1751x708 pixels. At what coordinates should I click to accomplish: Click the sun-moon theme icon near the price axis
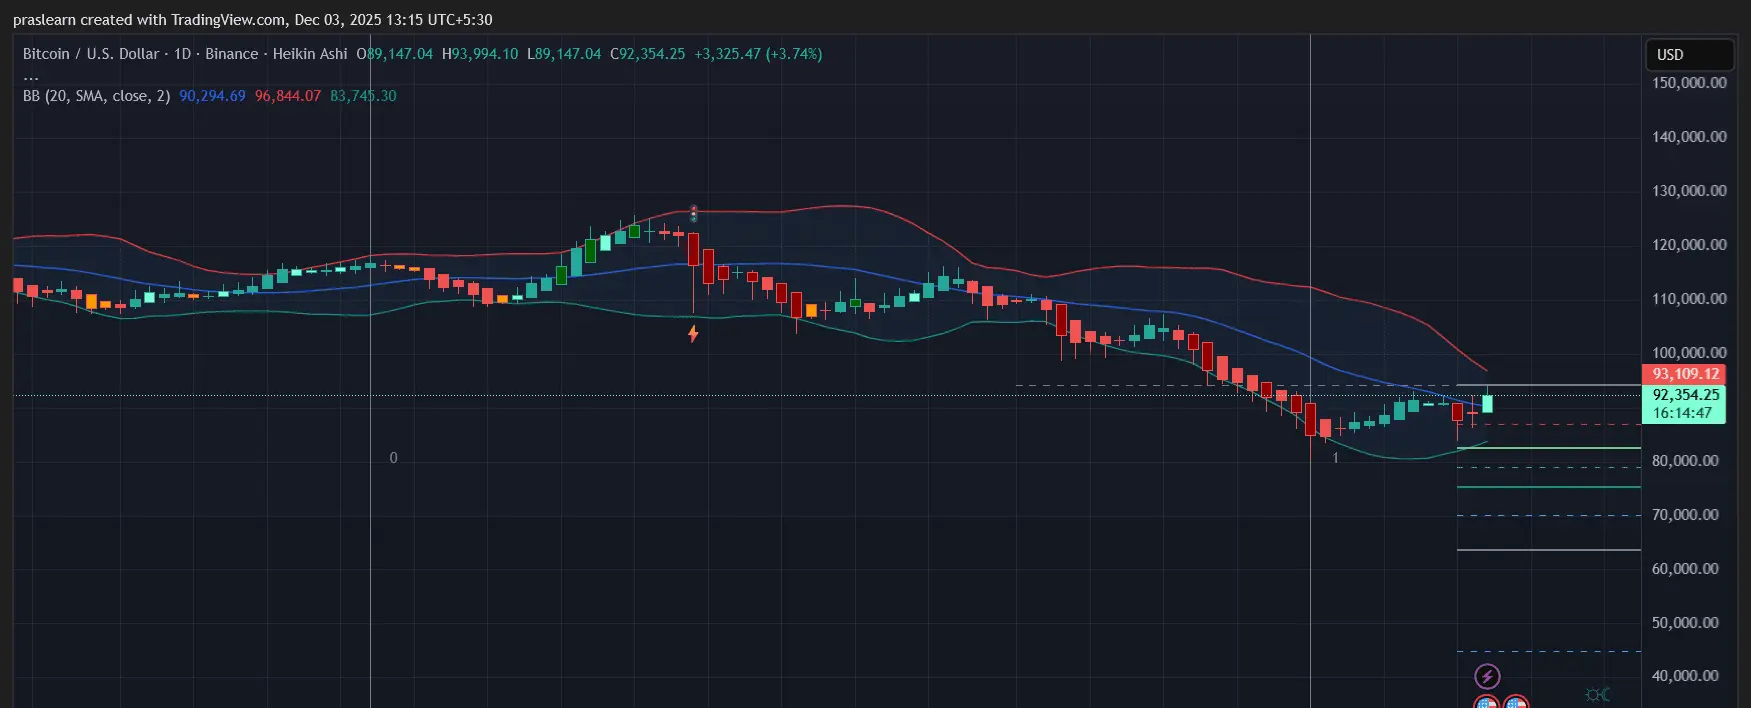point(1598,694)
